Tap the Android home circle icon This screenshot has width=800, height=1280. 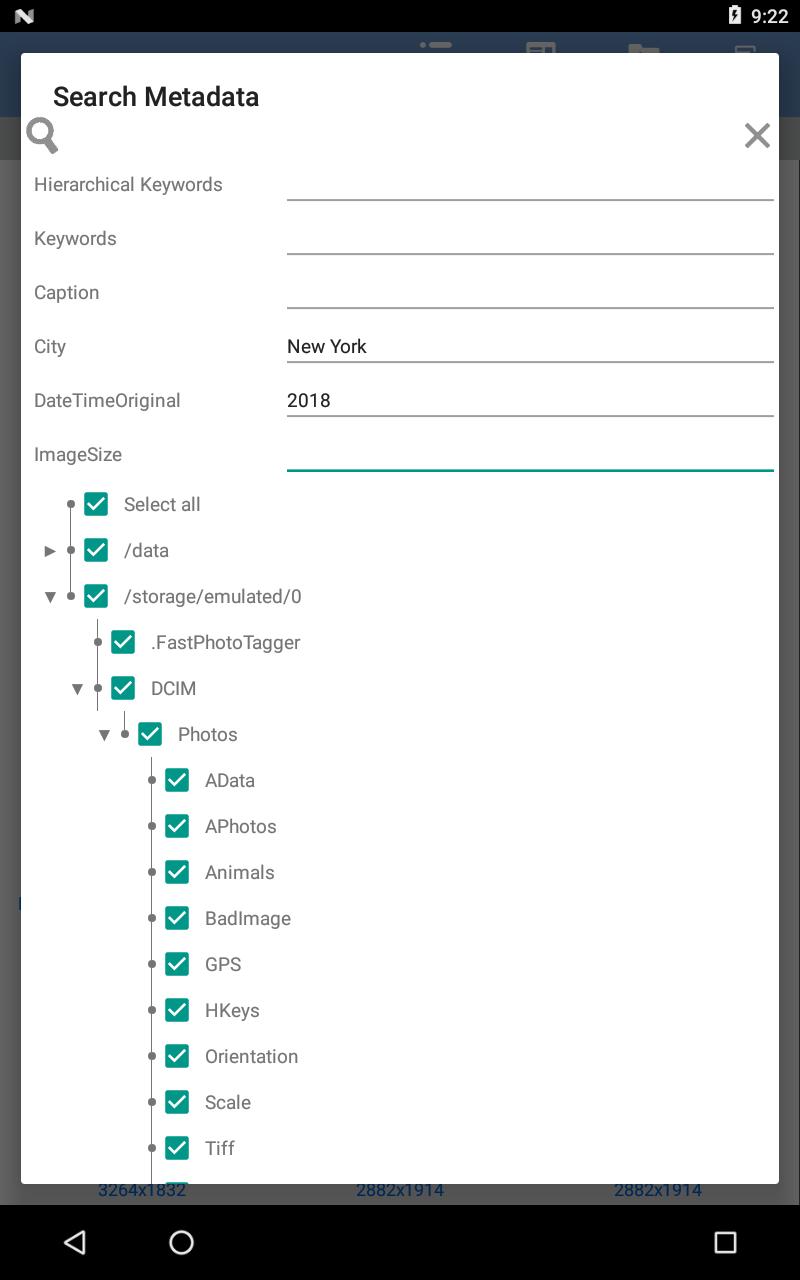181,1242
